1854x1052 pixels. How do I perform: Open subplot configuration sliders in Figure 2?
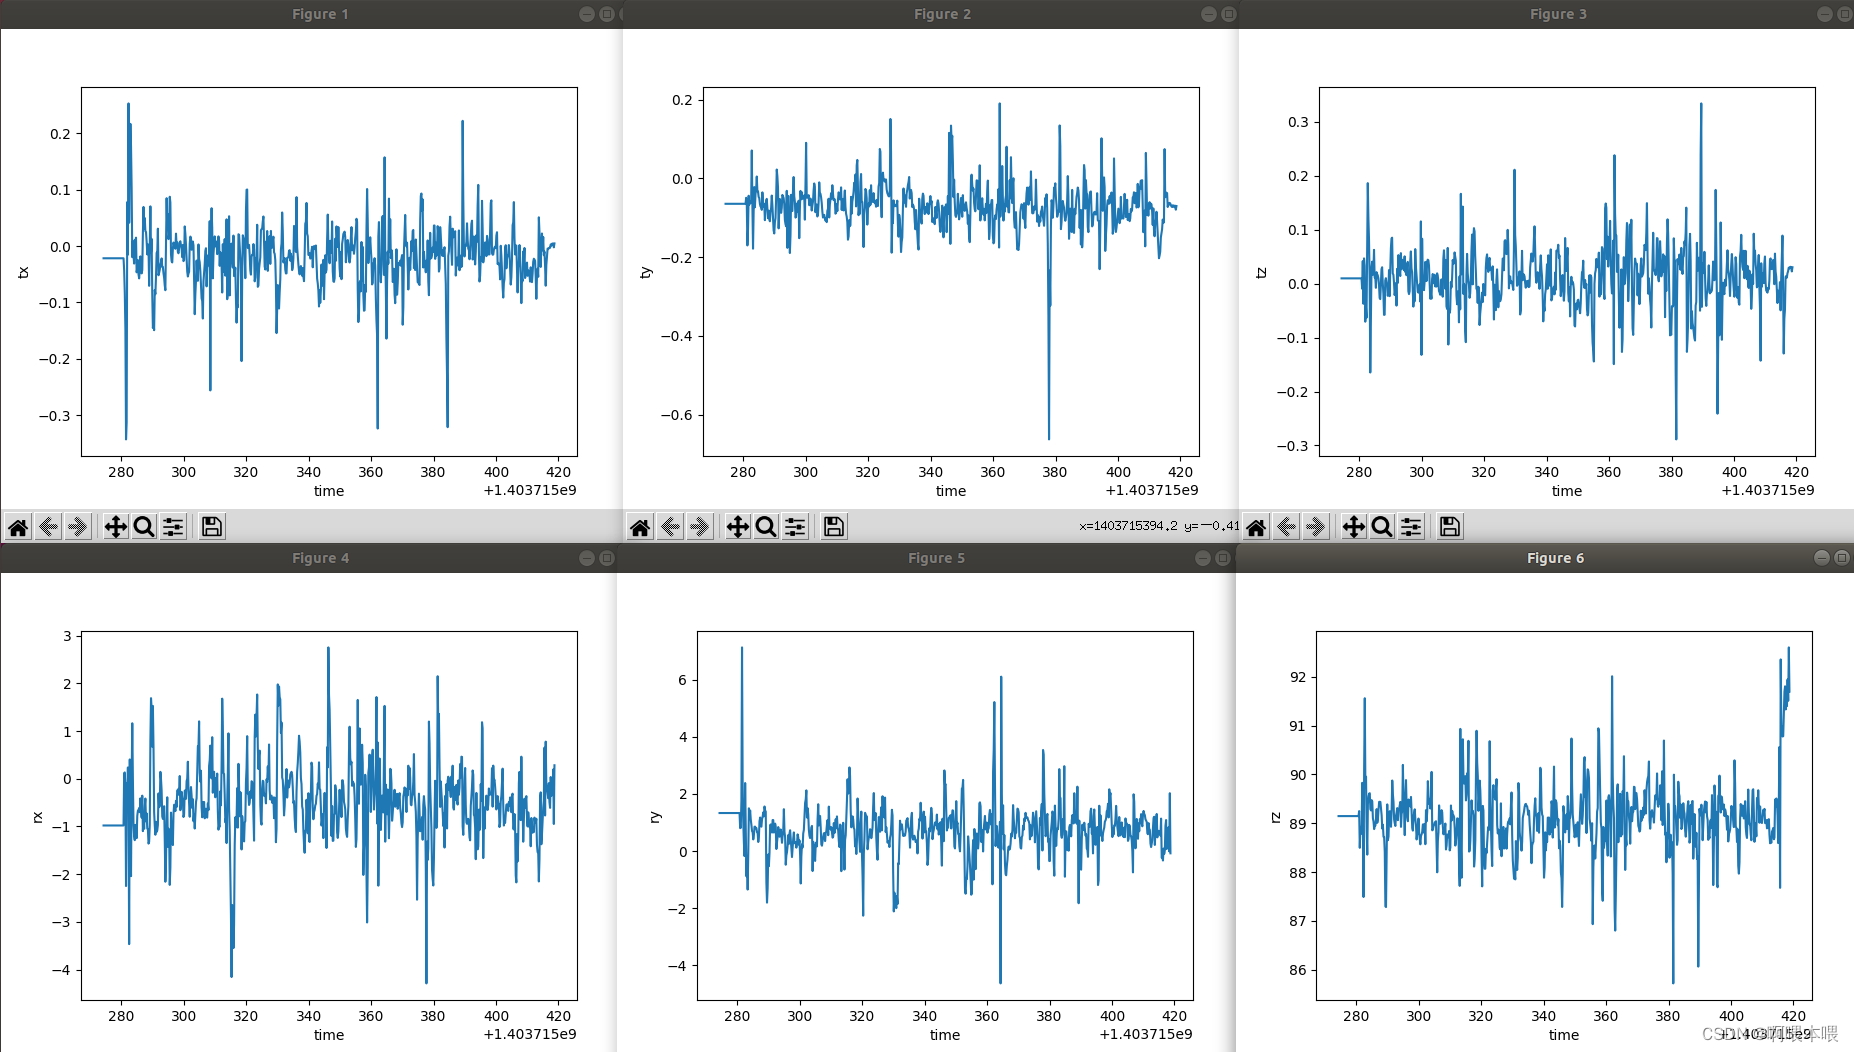pos(795,527)
